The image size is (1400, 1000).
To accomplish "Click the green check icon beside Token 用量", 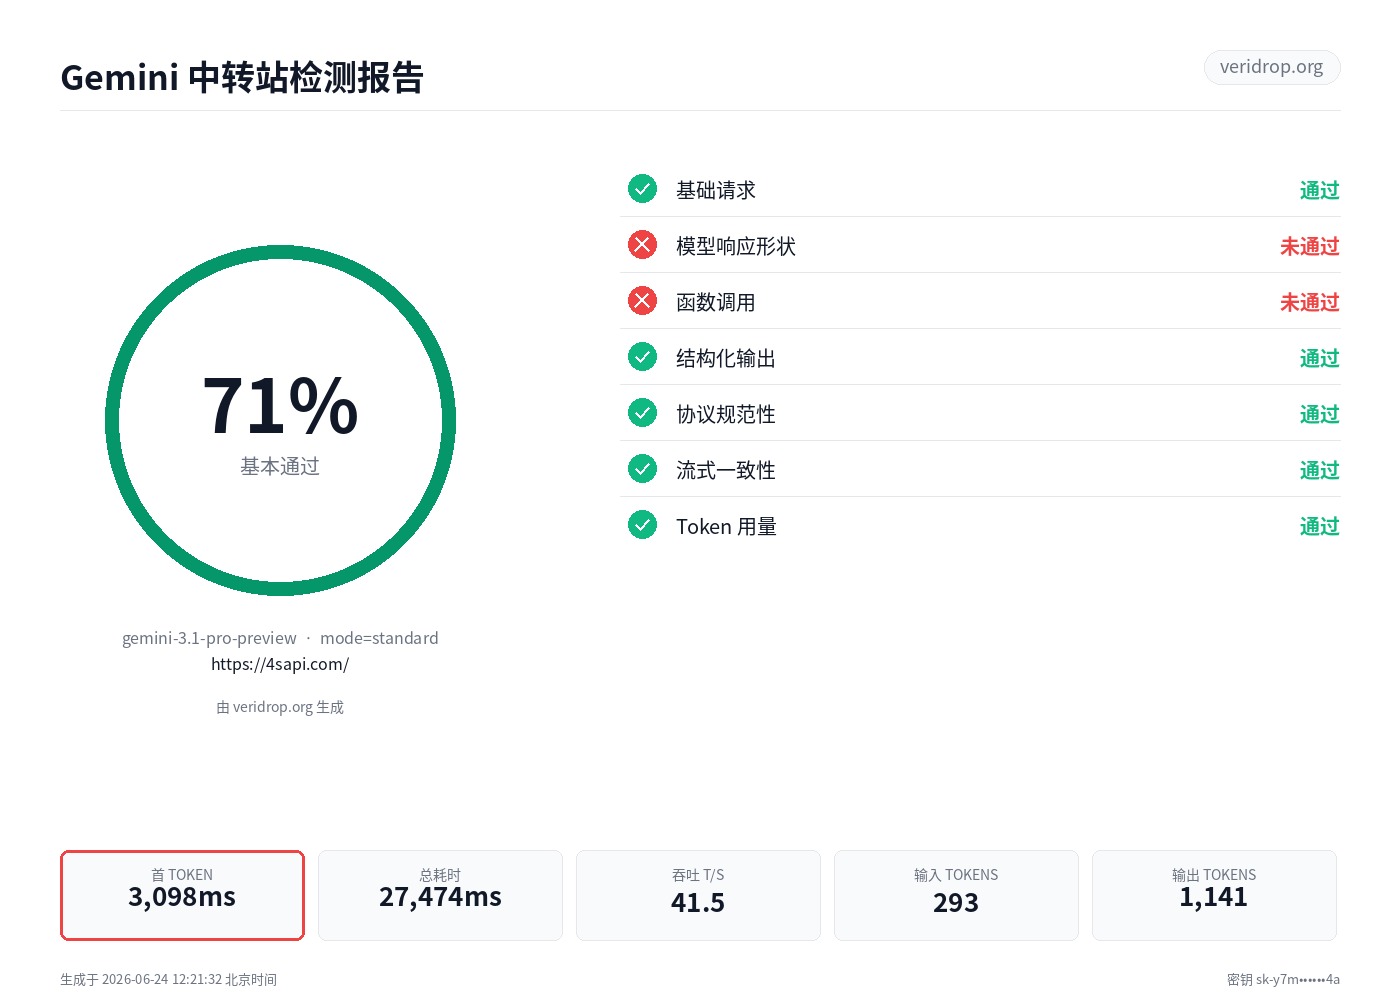I will pos(642,525).
